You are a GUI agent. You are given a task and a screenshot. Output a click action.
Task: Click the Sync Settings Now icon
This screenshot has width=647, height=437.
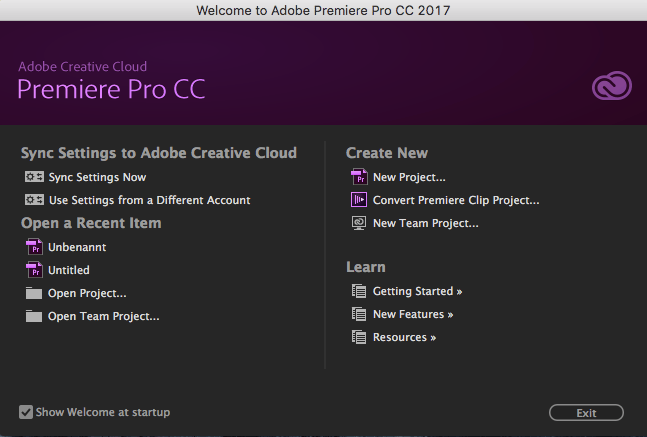coord(34,177)
